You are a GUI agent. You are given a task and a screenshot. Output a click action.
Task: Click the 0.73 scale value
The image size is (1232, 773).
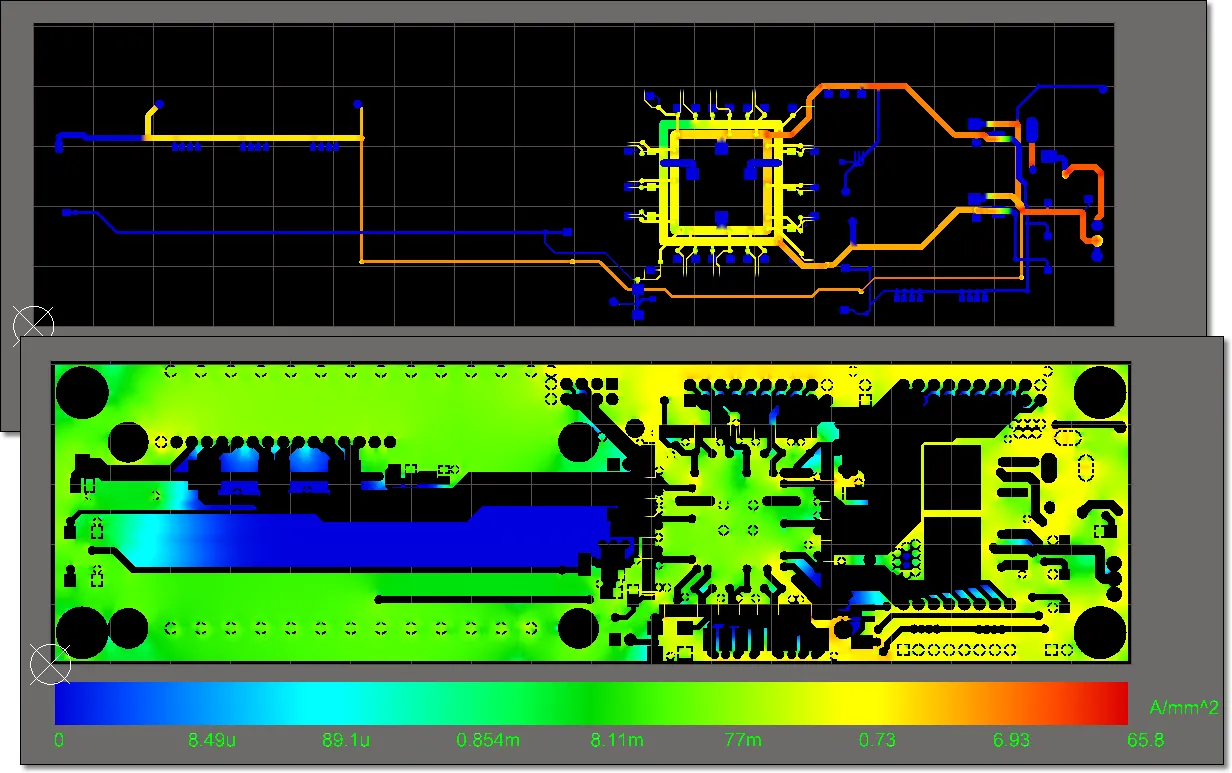877,741
